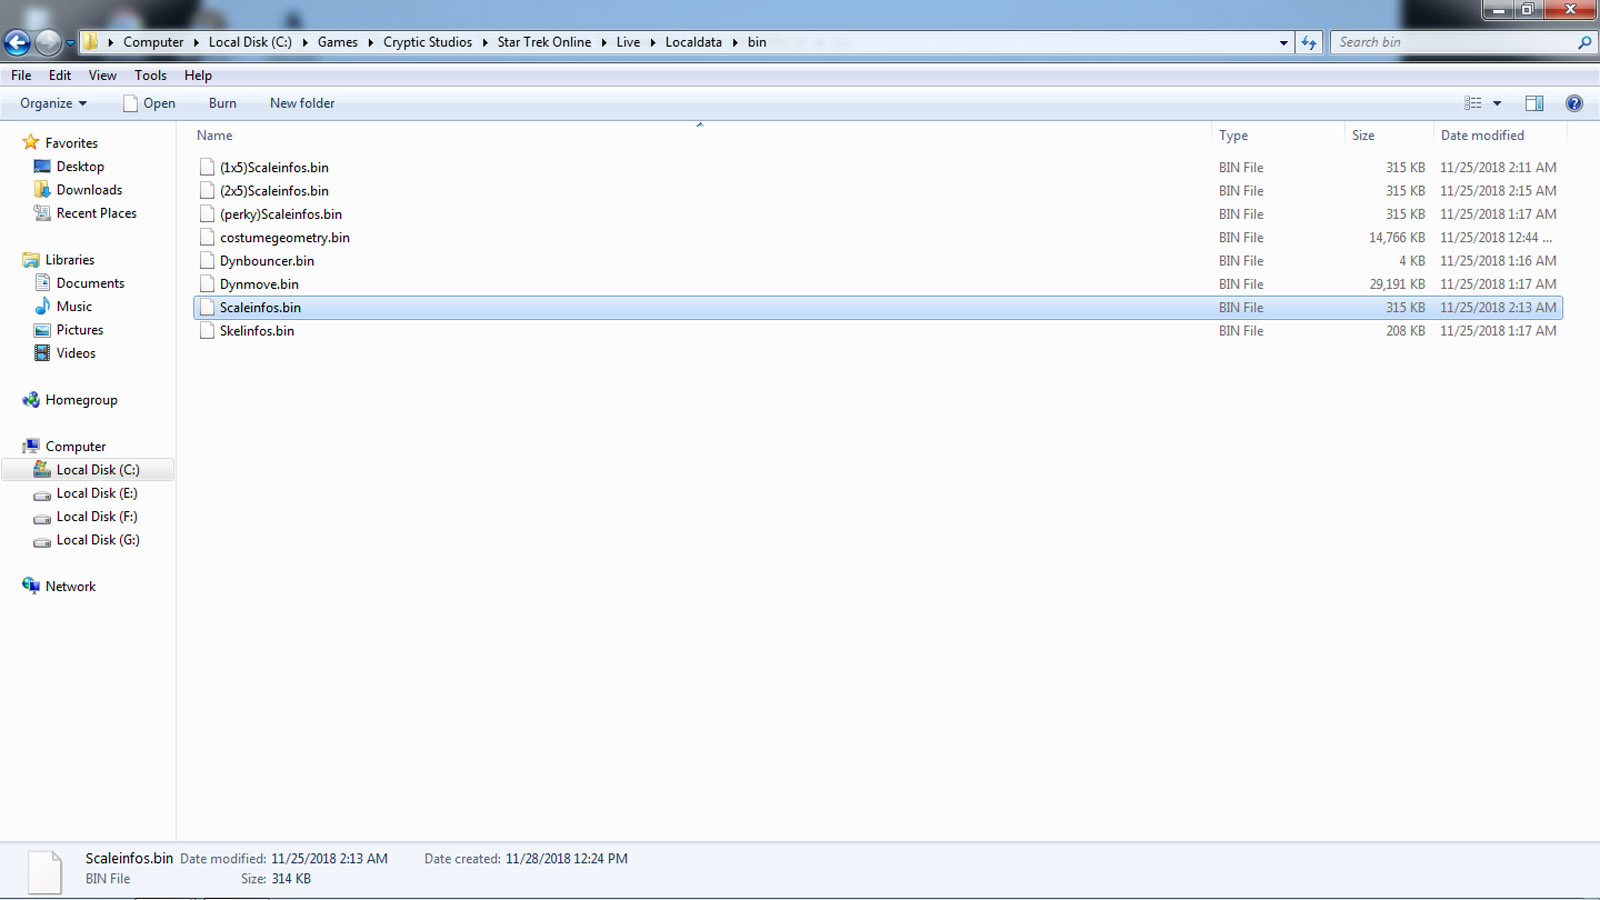Viewport: 1600px width, 900px height.
Task: Expand the Organize dropdown menu
Action: 53,103
